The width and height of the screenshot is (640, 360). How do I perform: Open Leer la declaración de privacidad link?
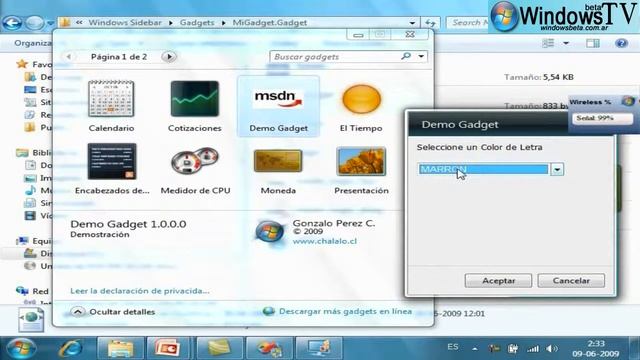(140, 291)
